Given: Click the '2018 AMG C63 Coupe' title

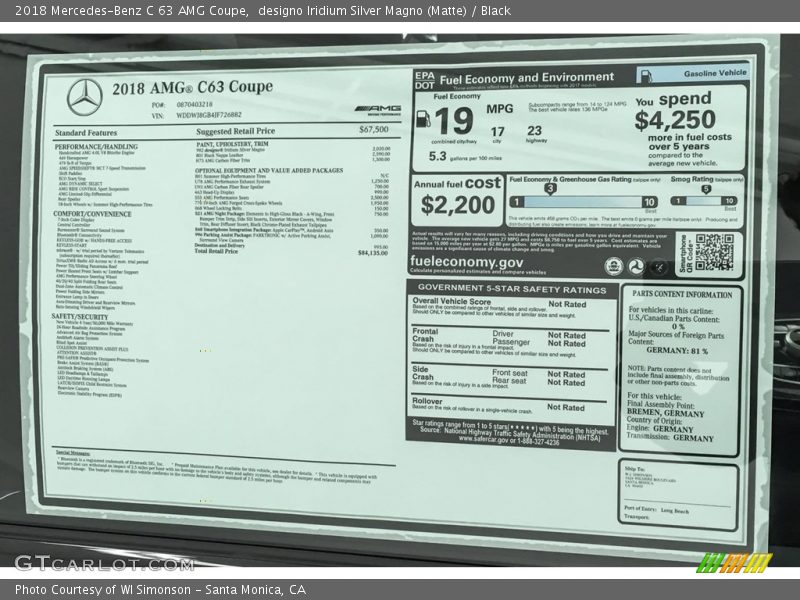Looking at the screenshot, I should (x=192, y=87).
